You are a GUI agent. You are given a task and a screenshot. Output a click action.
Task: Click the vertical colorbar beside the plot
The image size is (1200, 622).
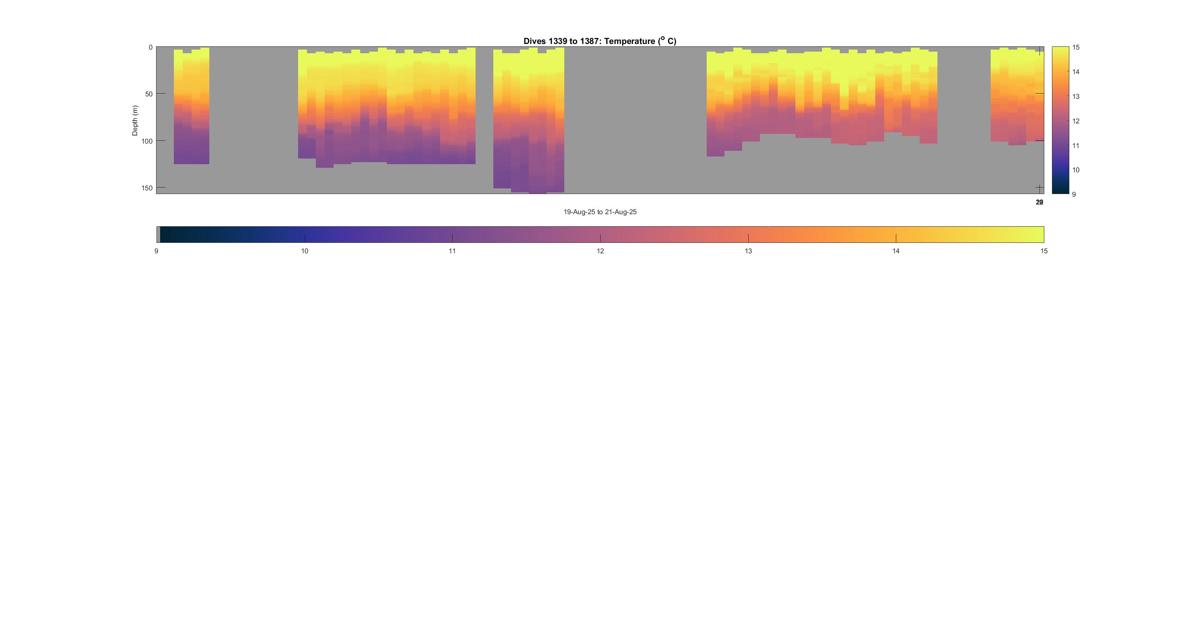[x=1059, y=120]
